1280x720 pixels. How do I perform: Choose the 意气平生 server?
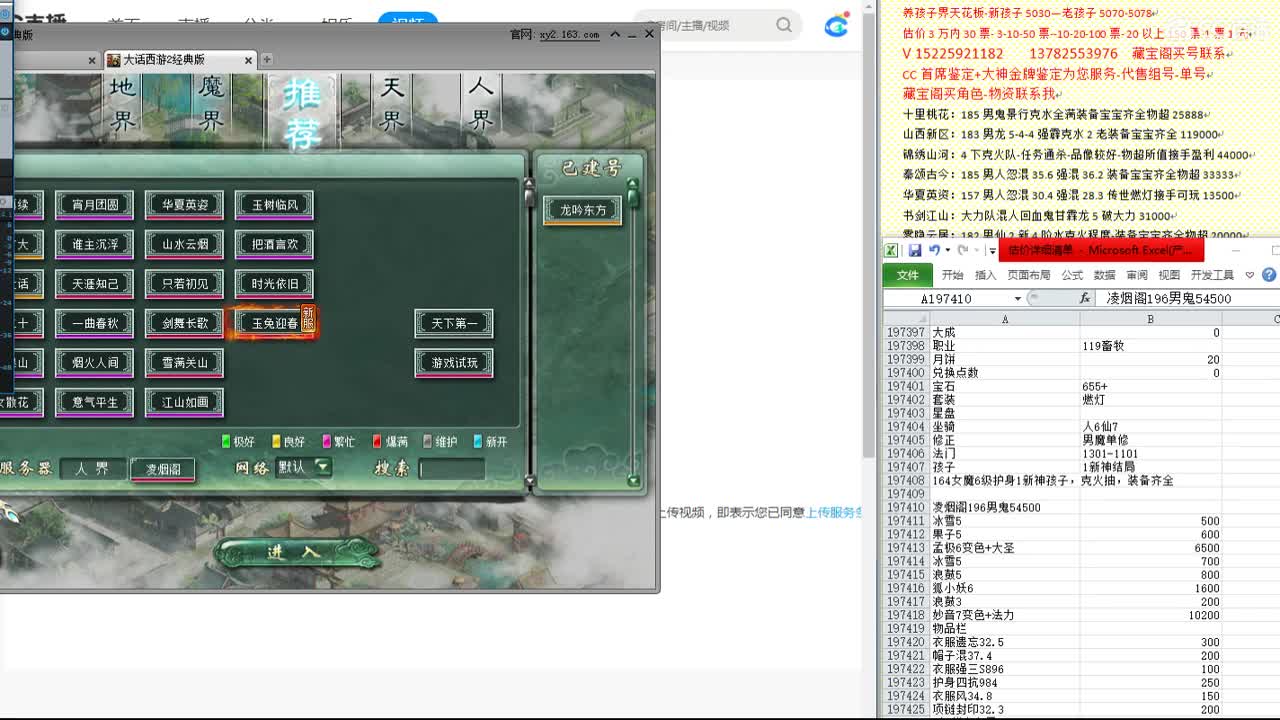[x=95, y=402]
